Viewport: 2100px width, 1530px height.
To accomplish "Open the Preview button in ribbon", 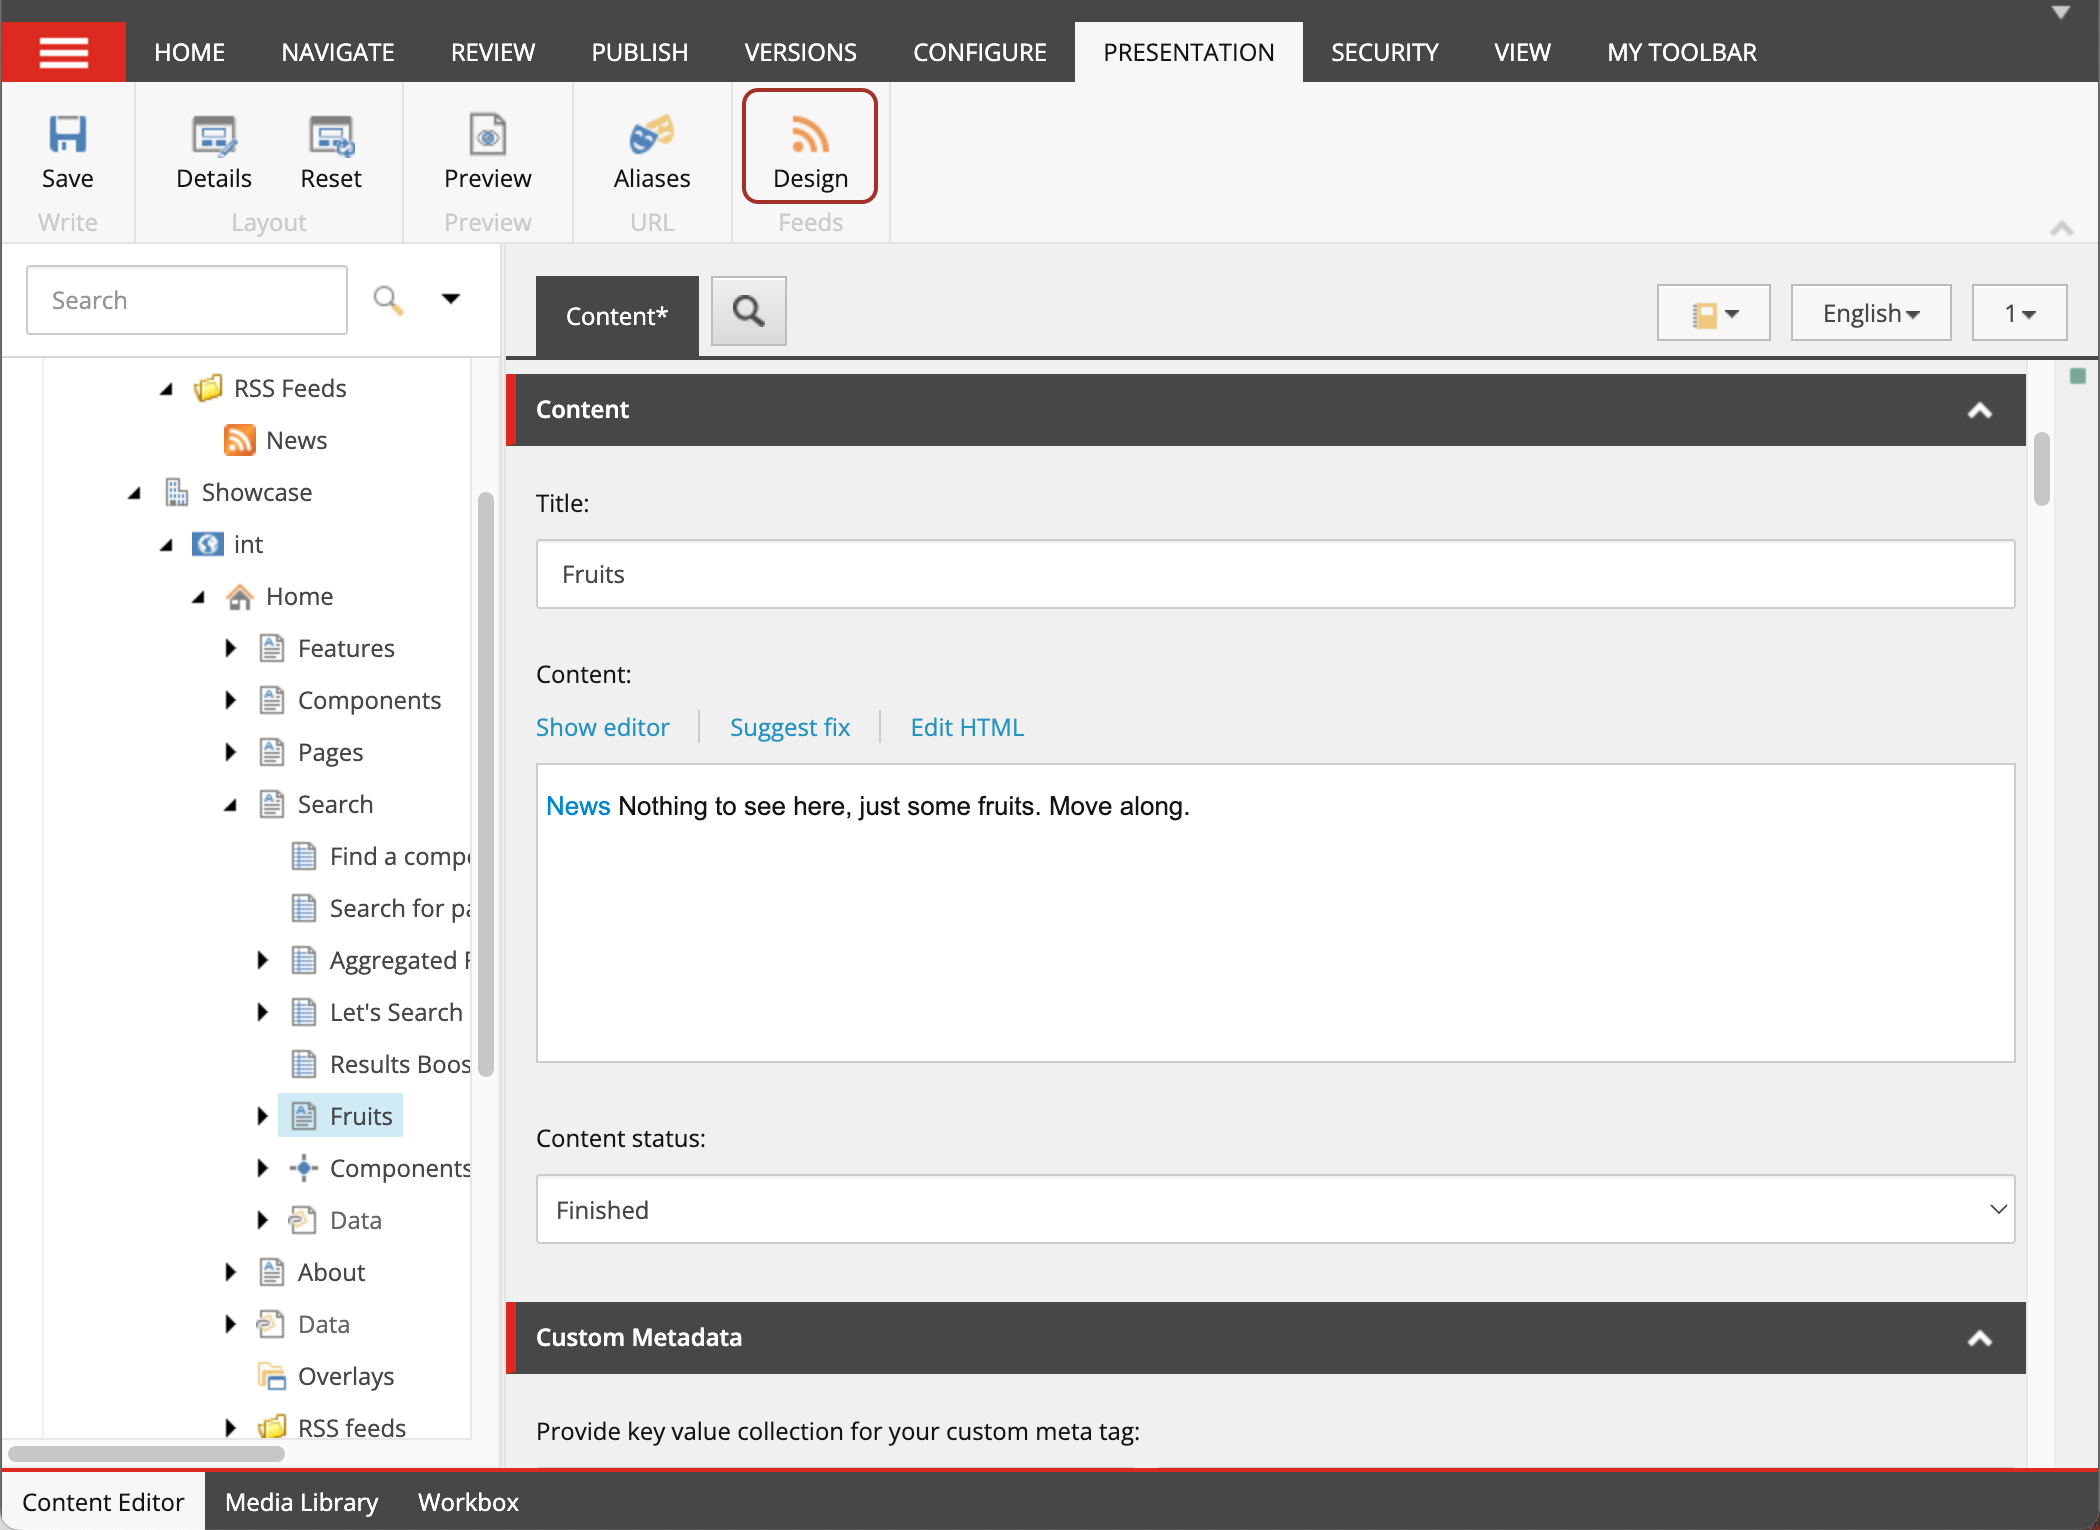I will (x=487, y=152).
